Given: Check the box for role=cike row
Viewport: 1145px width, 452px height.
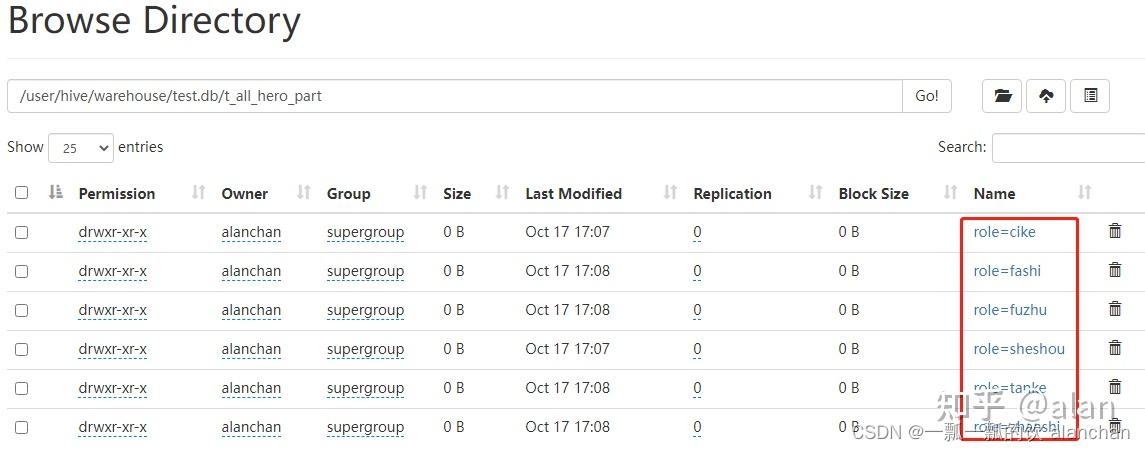Looking at the screenshot, I should pyautogui.click(x=21, y=232).
